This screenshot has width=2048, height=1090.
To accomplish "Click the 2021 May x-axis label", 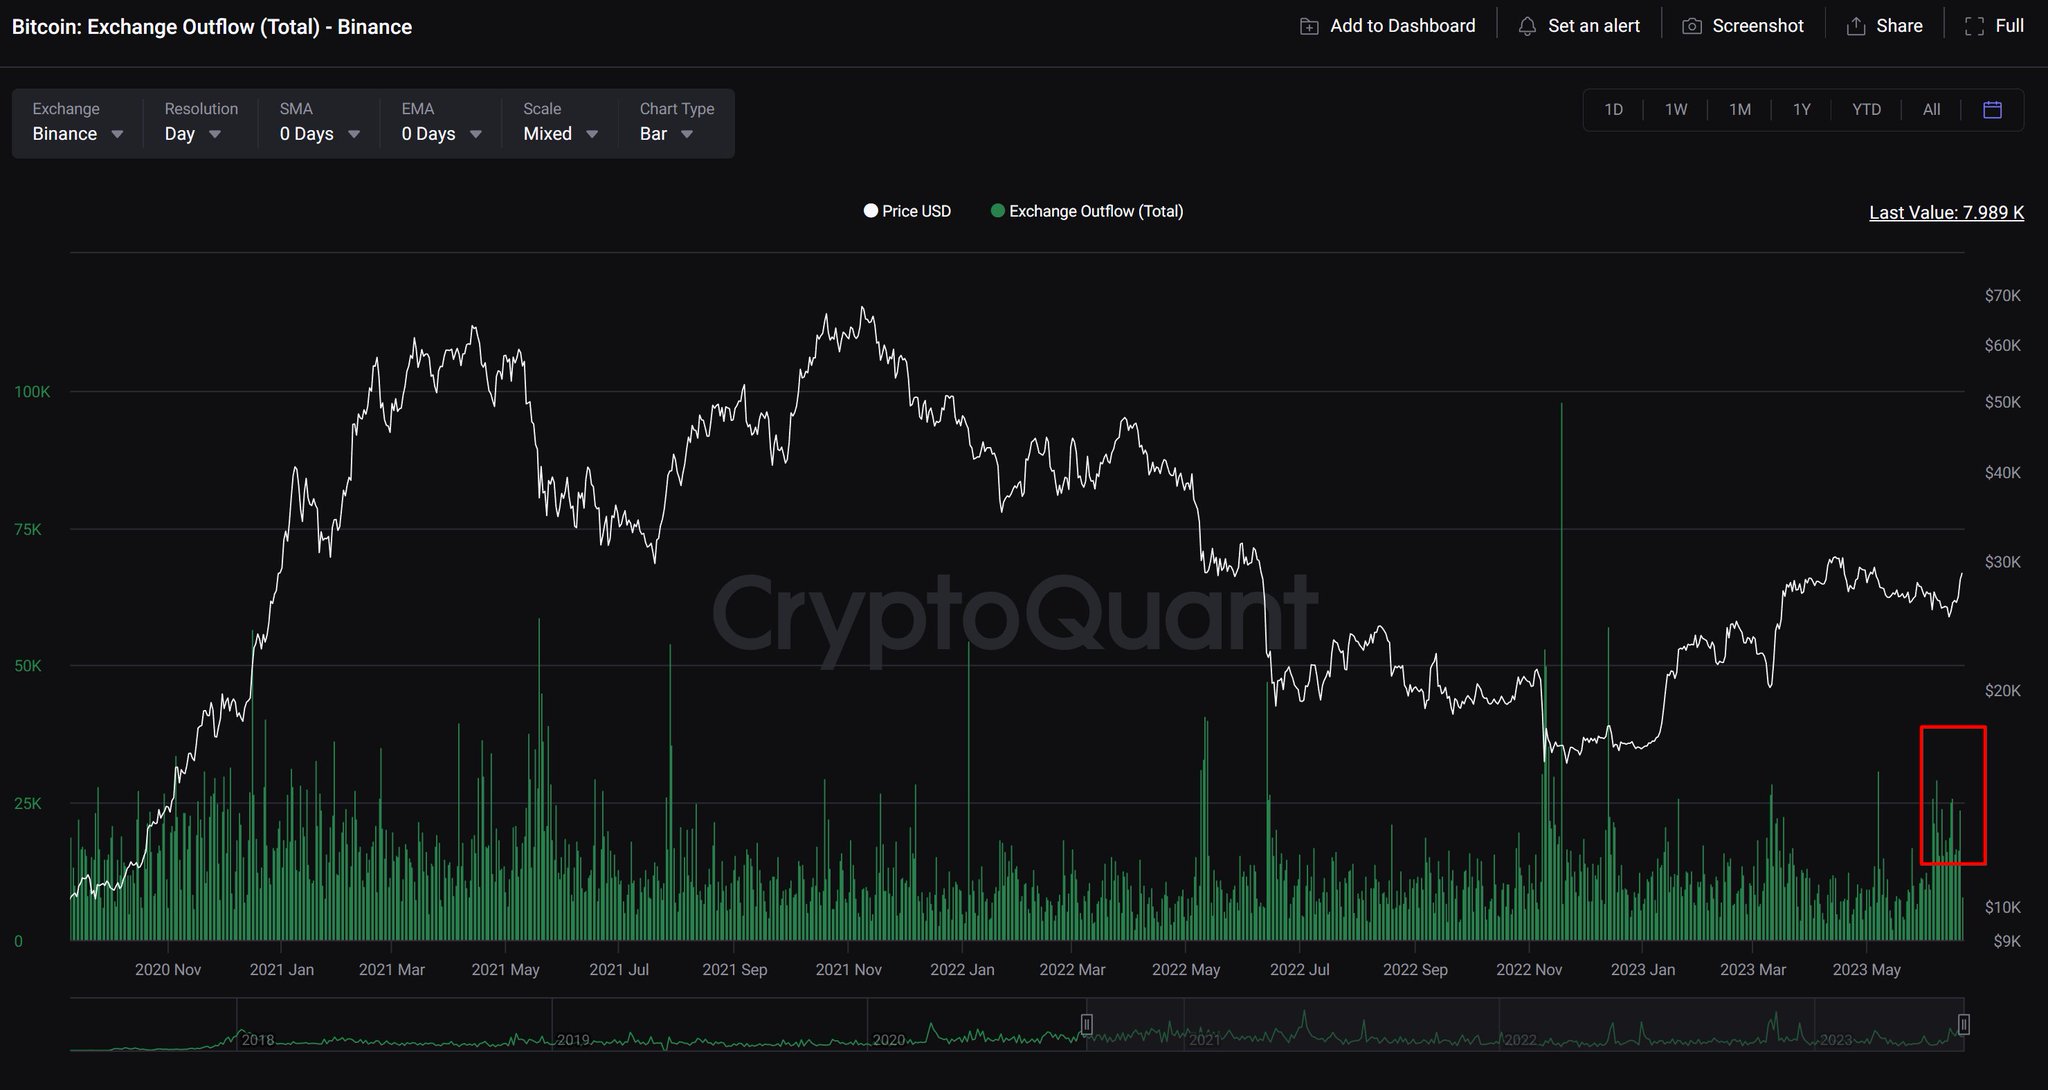I will (x=505, y=970).
